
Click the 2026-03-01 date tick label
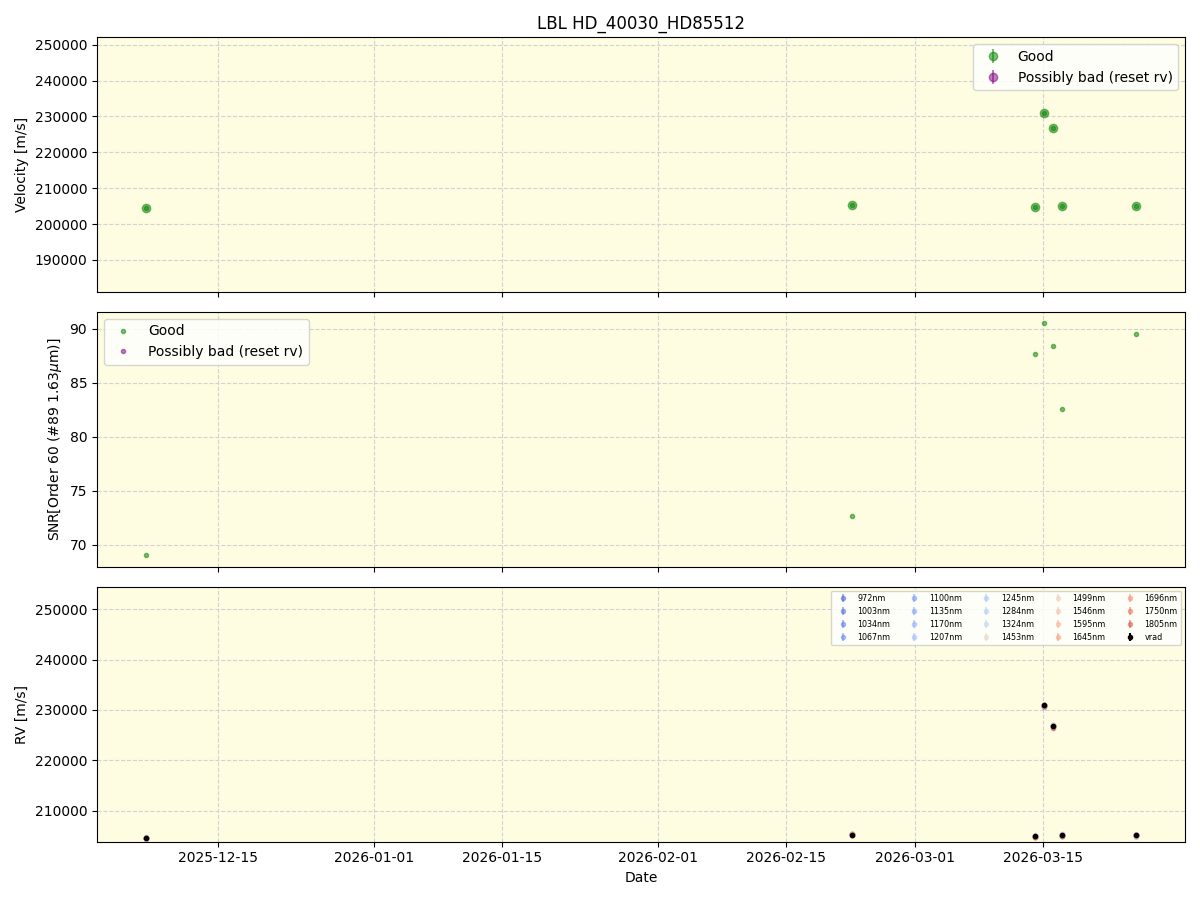[915, 857]
